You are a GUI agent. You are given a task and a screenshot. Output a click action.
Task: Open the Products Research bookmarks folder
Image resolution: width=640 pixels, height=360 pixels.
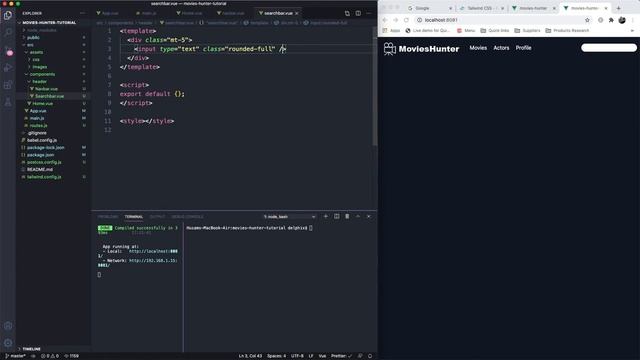point(567,31)
